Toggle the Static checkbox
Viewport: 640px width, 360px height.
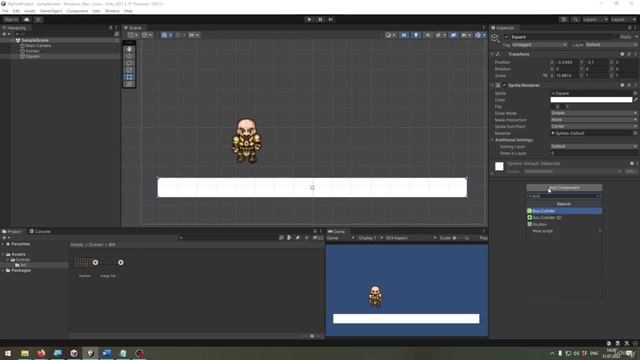pyautogui.click(x=617, y=37)
